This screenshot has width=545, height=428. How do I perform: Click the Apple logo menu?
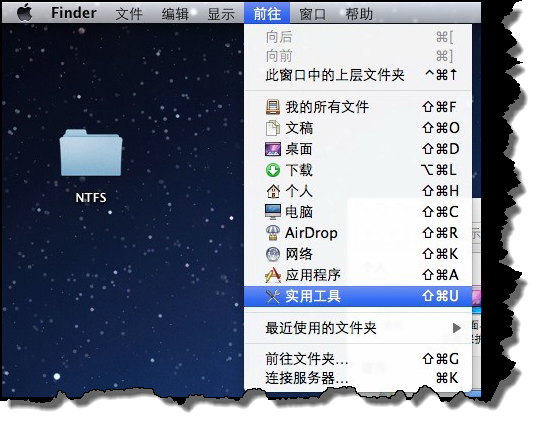25,13
